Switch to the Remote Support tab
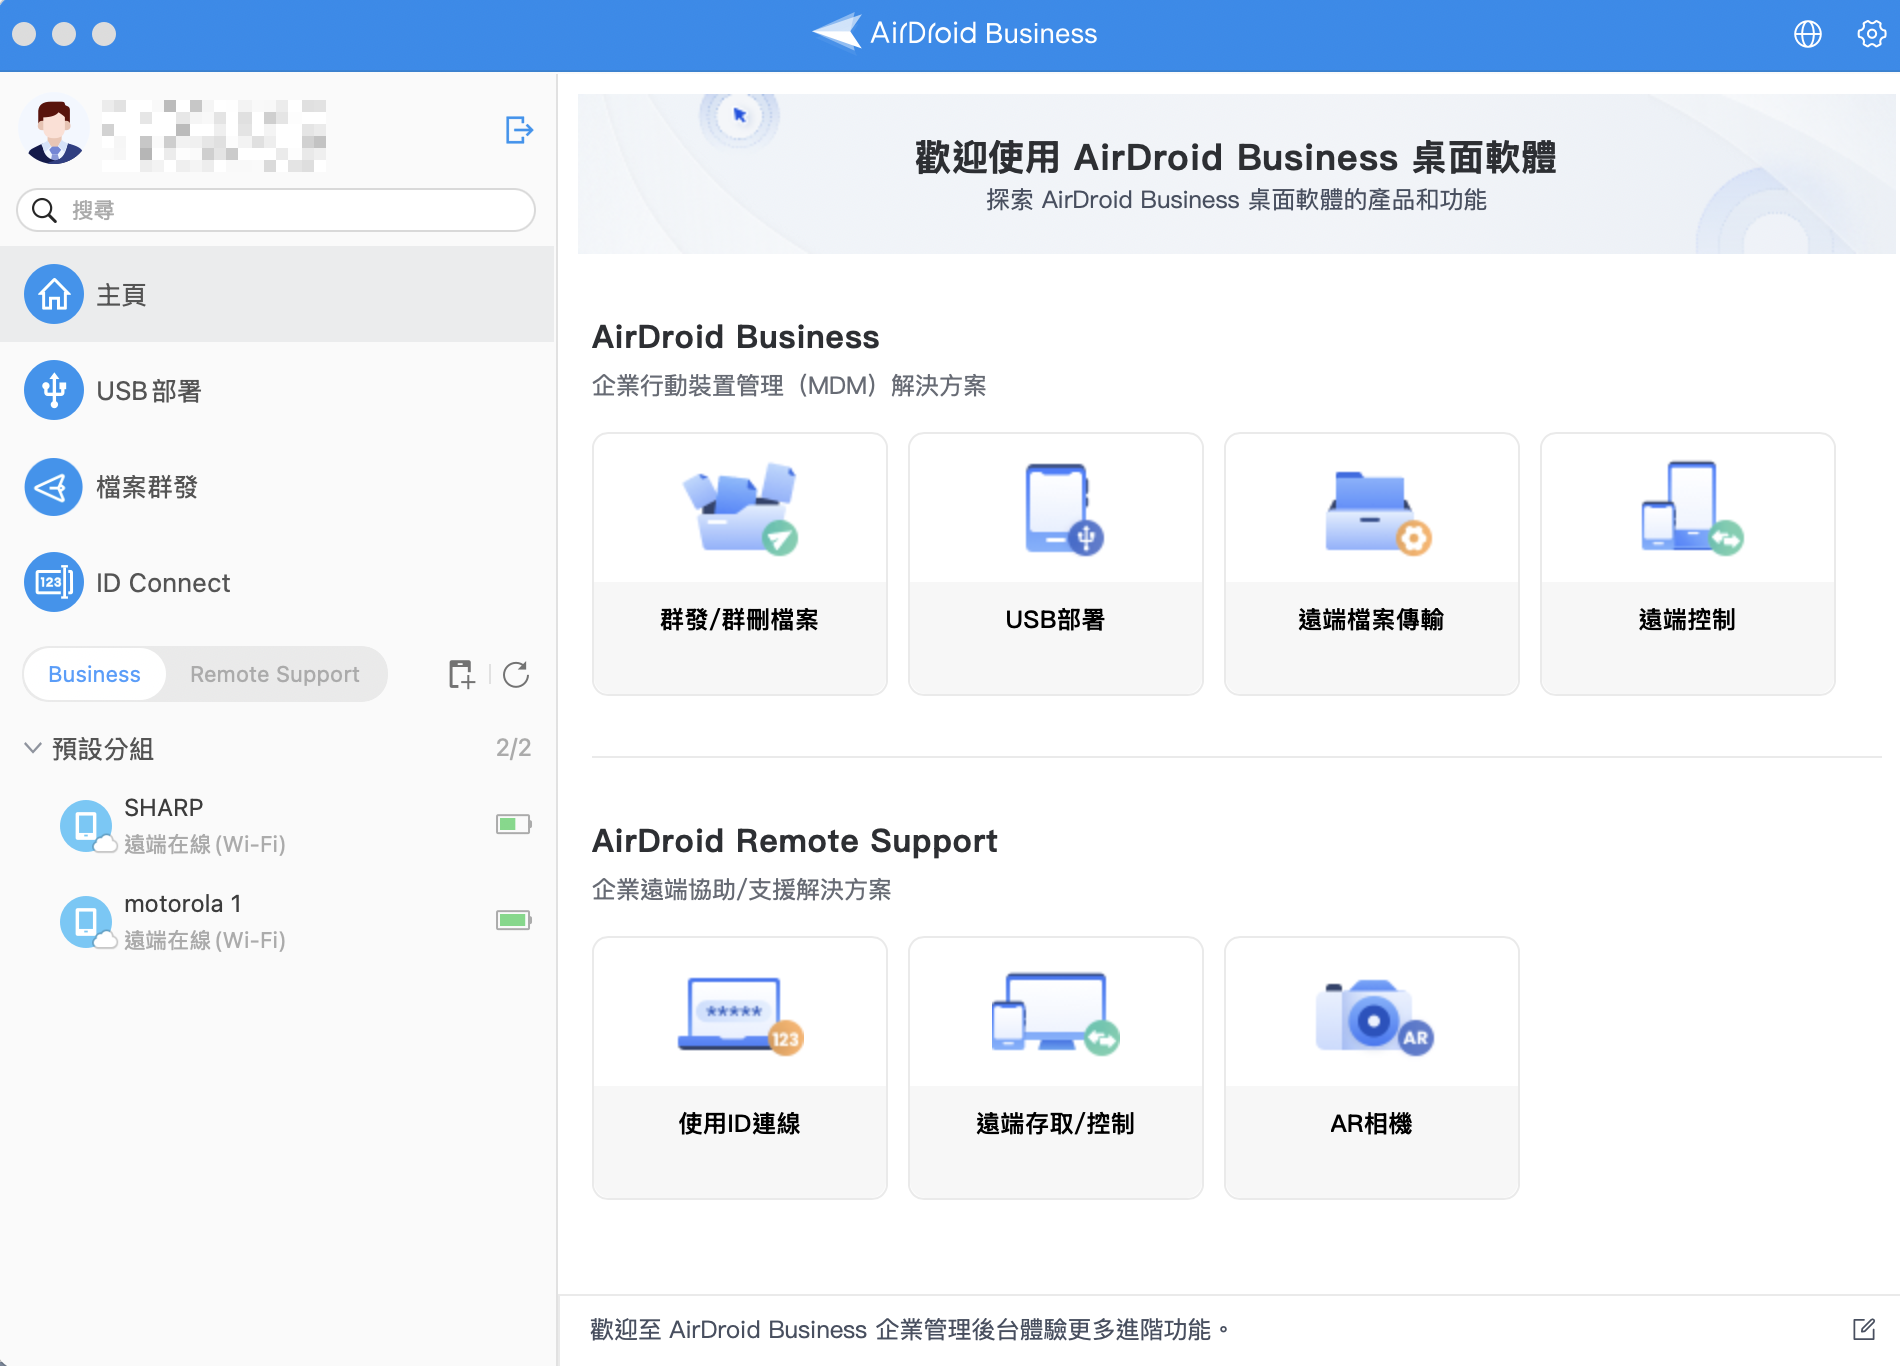Viewport: 1900px width, 1366px height. (x=275, y=674)
